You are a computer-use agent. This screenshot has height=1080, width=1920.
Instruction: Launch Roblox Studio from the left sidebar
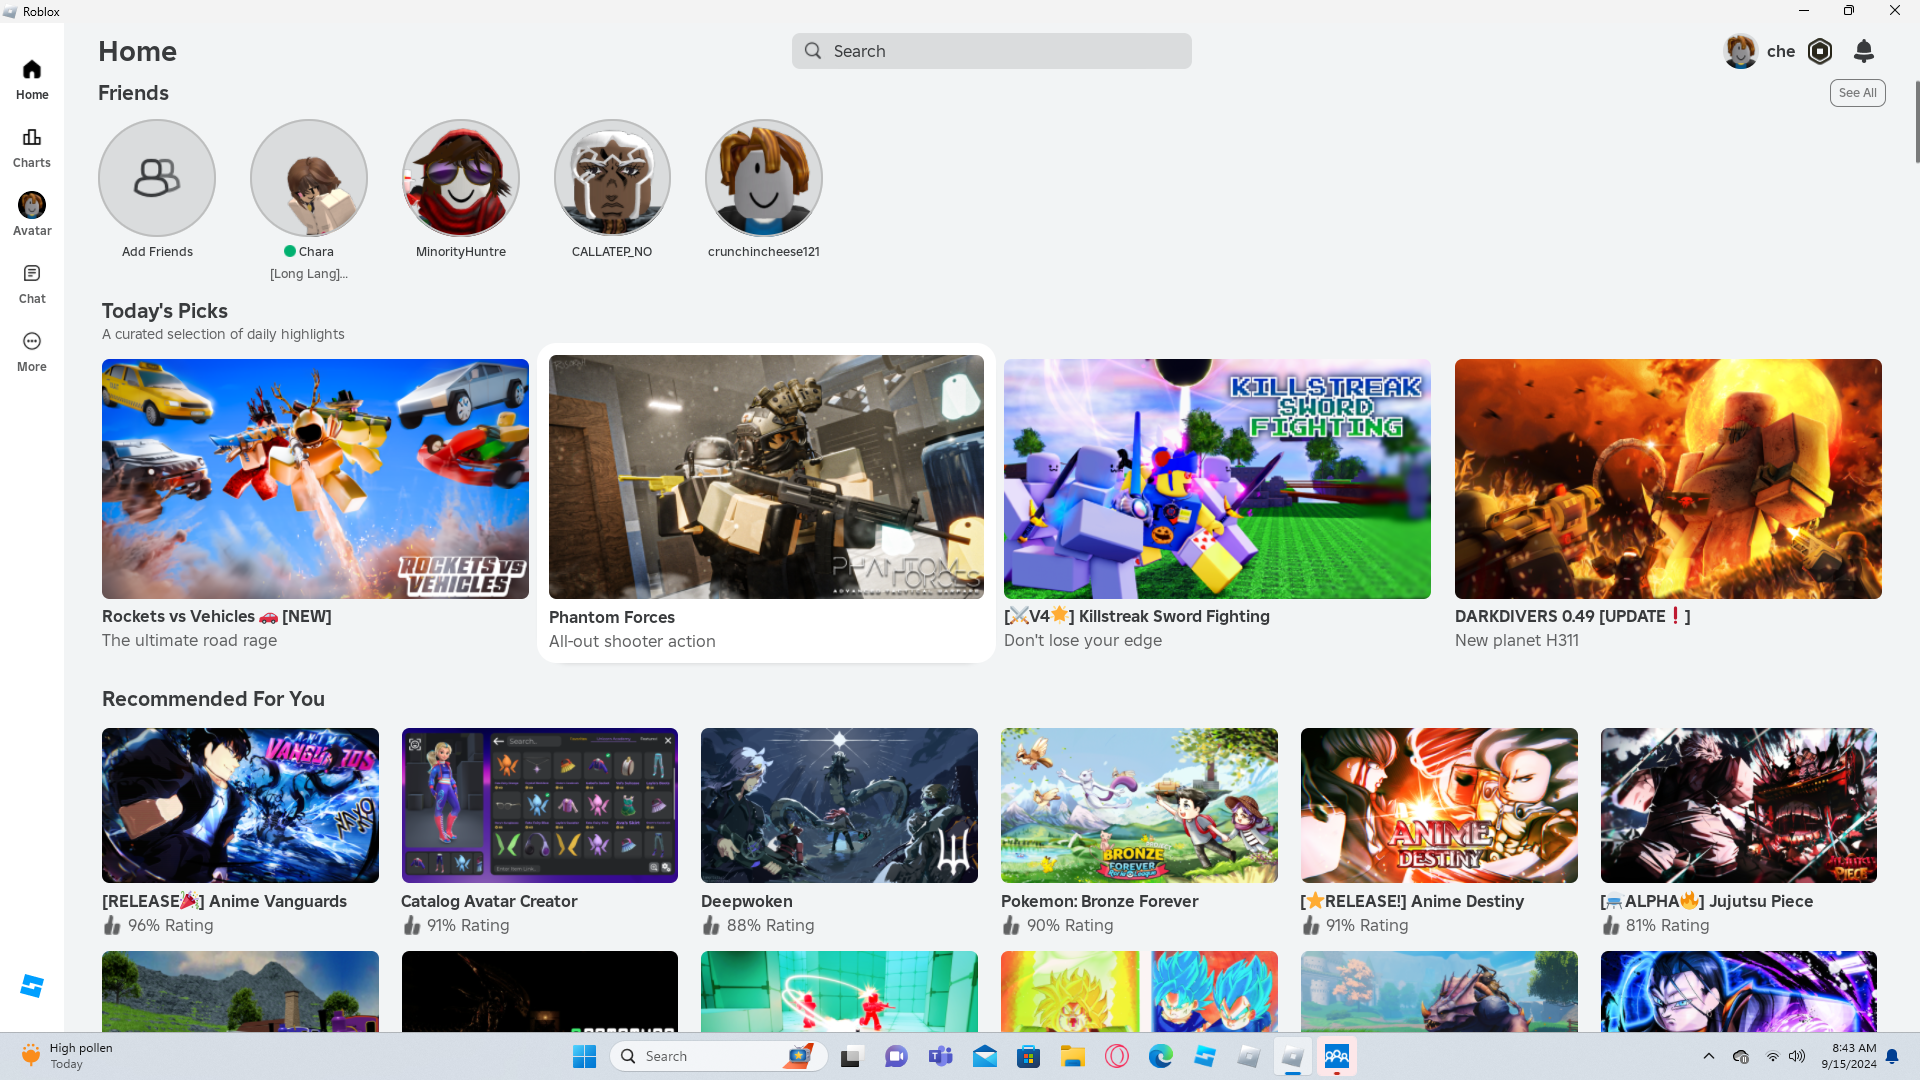pyautogui.click(x=32, y=986)
